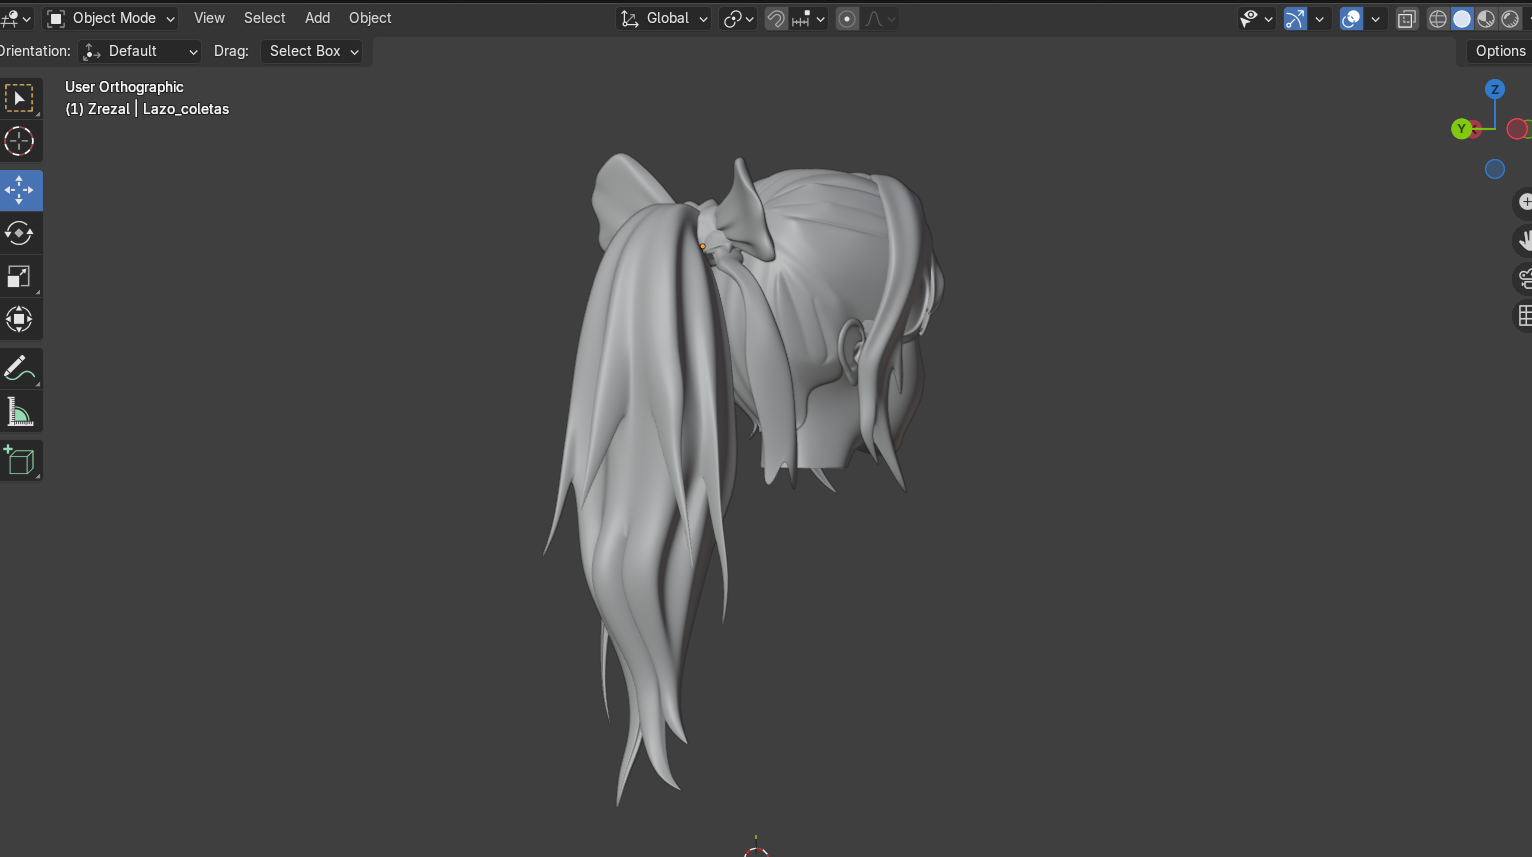
Task: Select the Add Cube tool
Action: click(19, 460)
